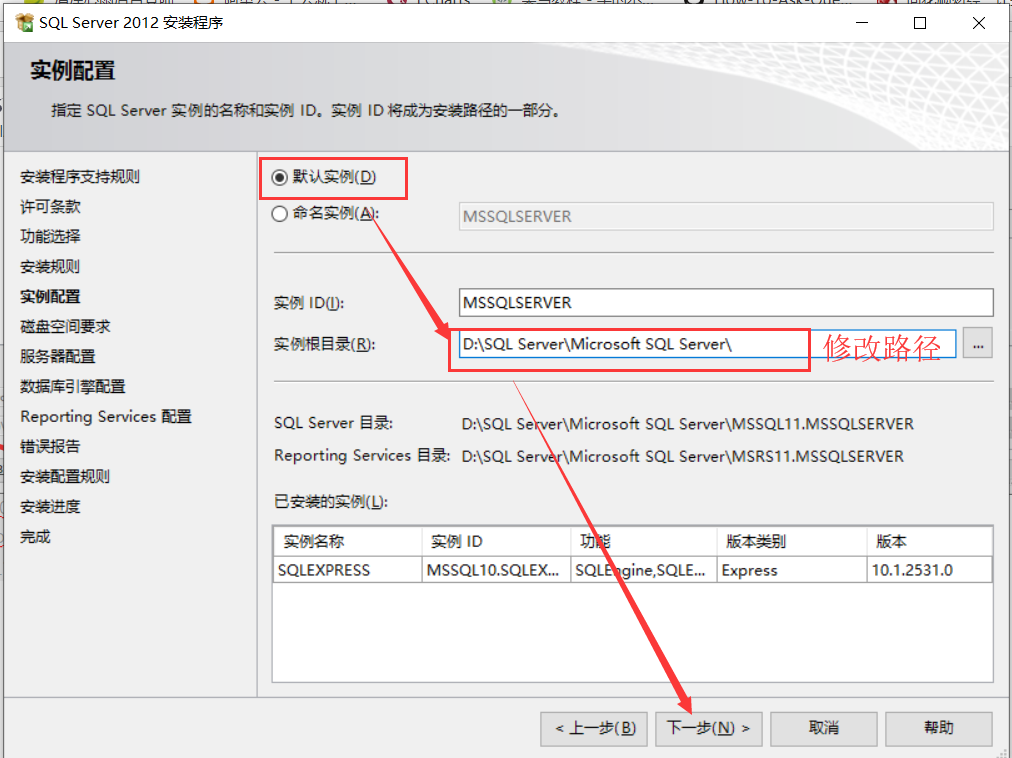Image resolution: width=1012 pixels, height=758 pixels.
Task: Click the 实例名称 column header
Action: tap(347, 542)
